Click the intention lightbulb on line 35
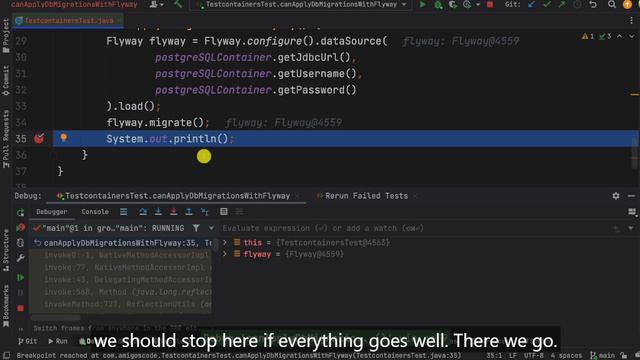Image resolution: width=640 pixels, height=360 pixels. coord(64,138)
